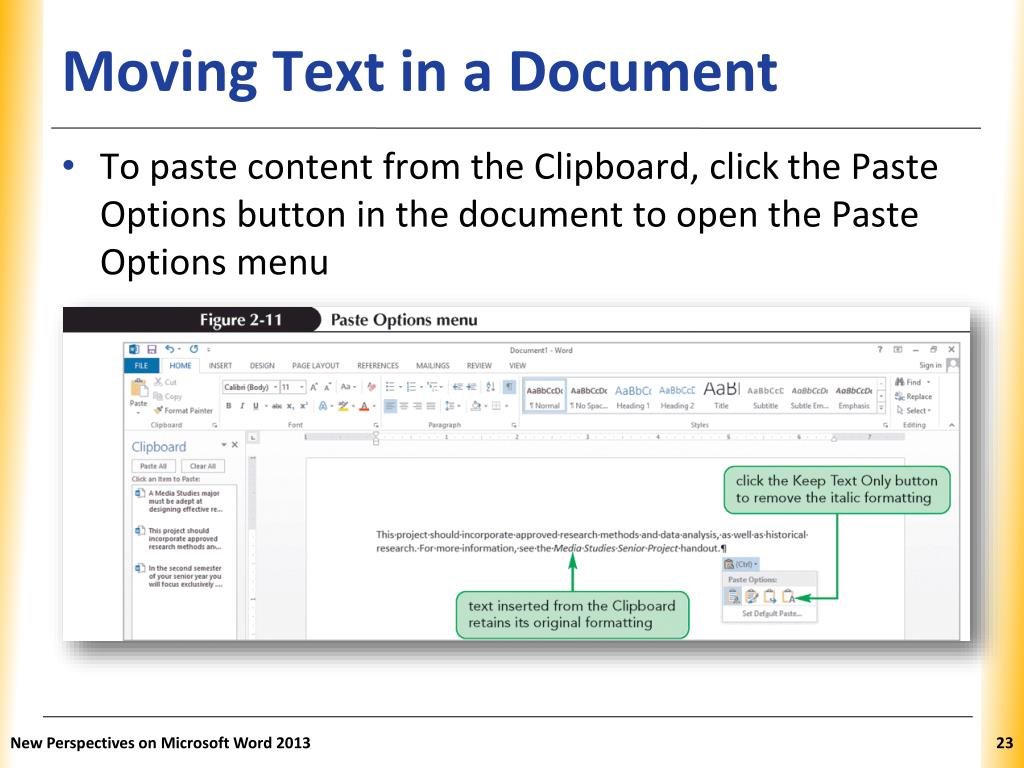Click the Increase Indent icon

click(x=472, y=387)
